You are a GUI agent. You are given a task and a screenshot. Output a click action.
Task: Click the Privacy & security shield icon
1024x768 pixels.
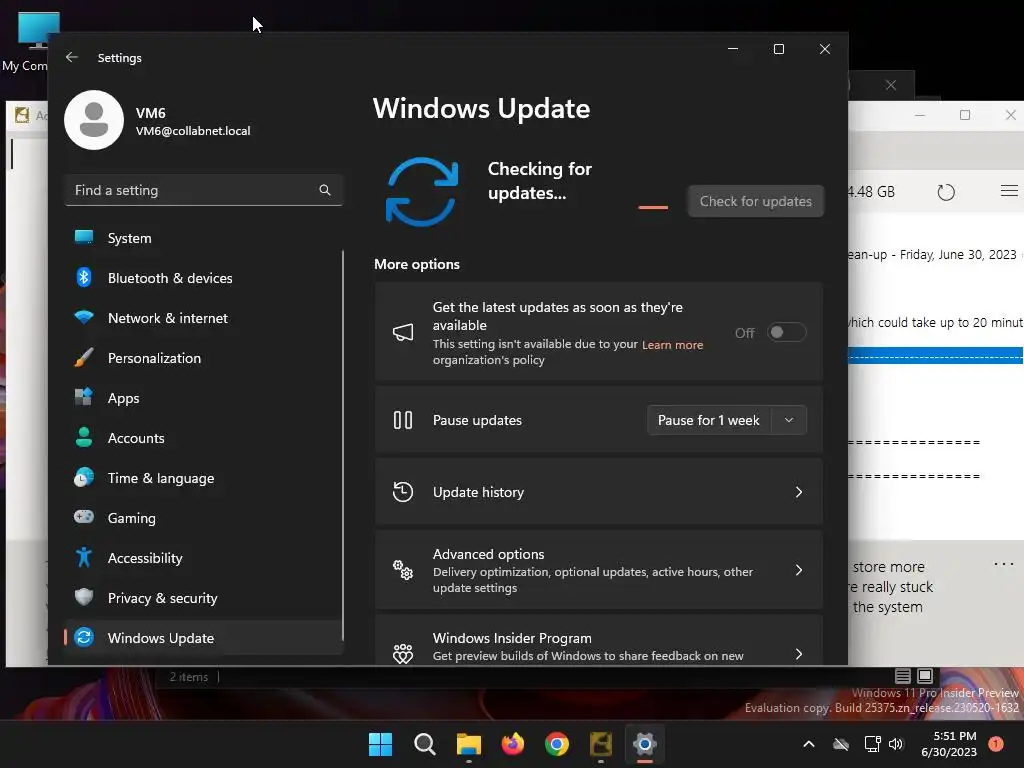tap(84, 597)
